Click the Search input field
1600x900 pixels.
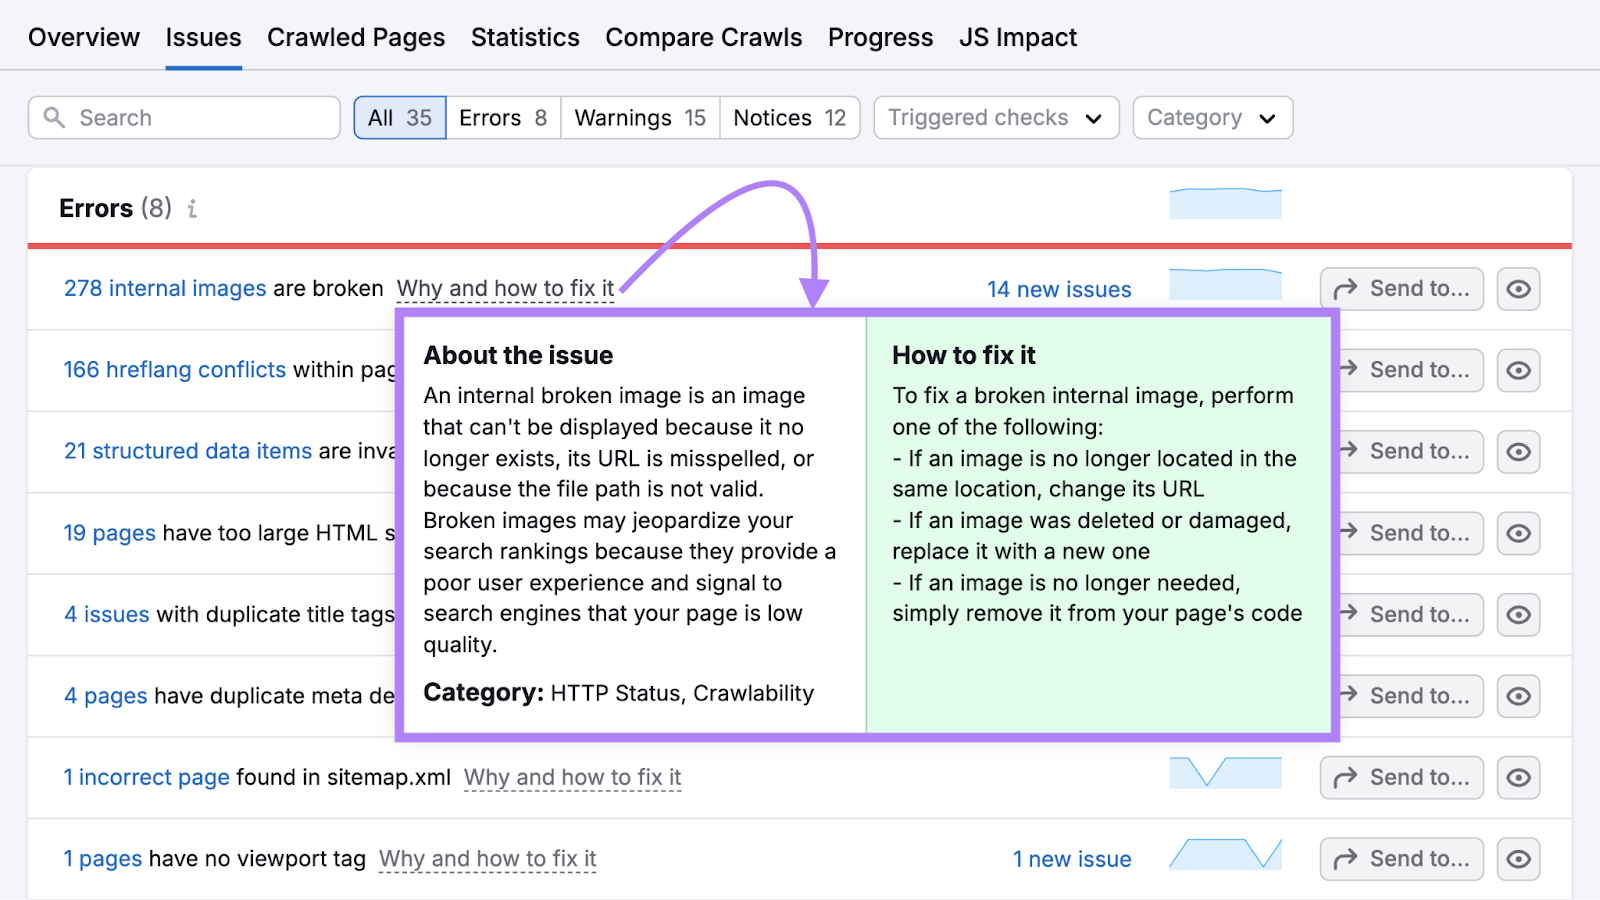coord(184,118)
